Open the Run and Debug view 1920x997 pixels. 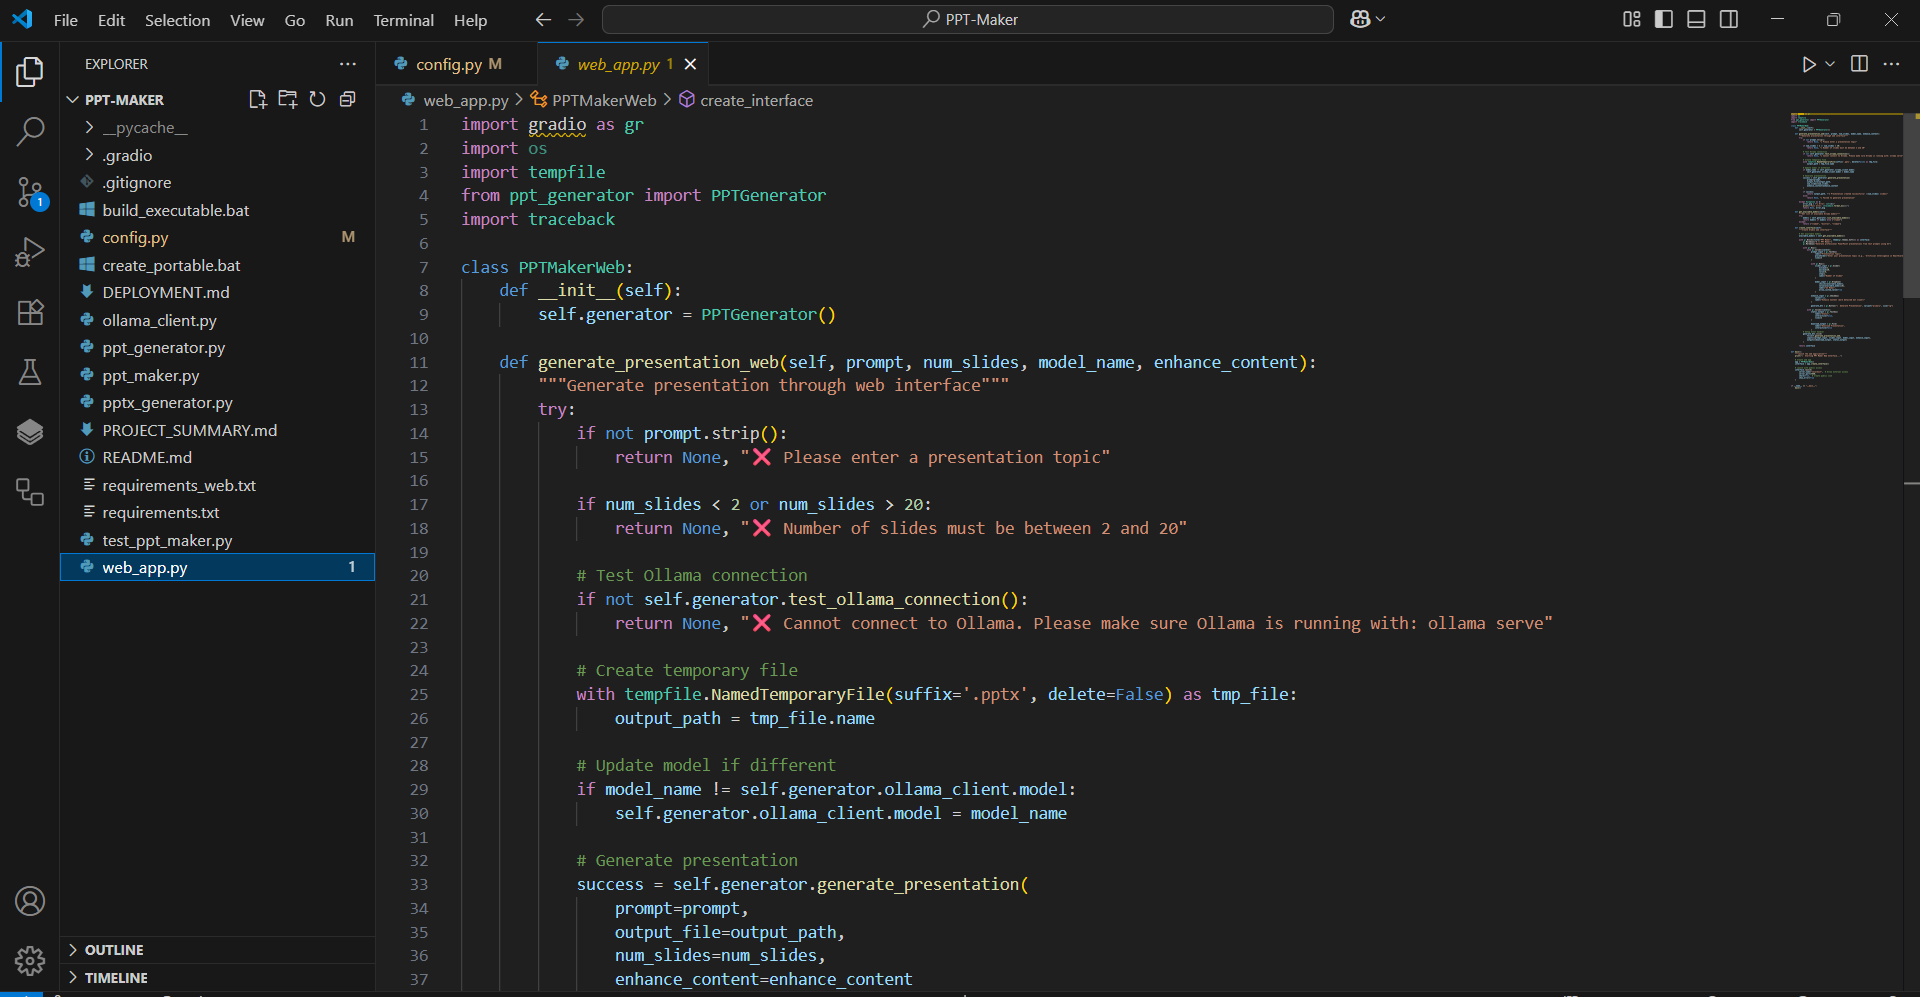coord(30,252)
